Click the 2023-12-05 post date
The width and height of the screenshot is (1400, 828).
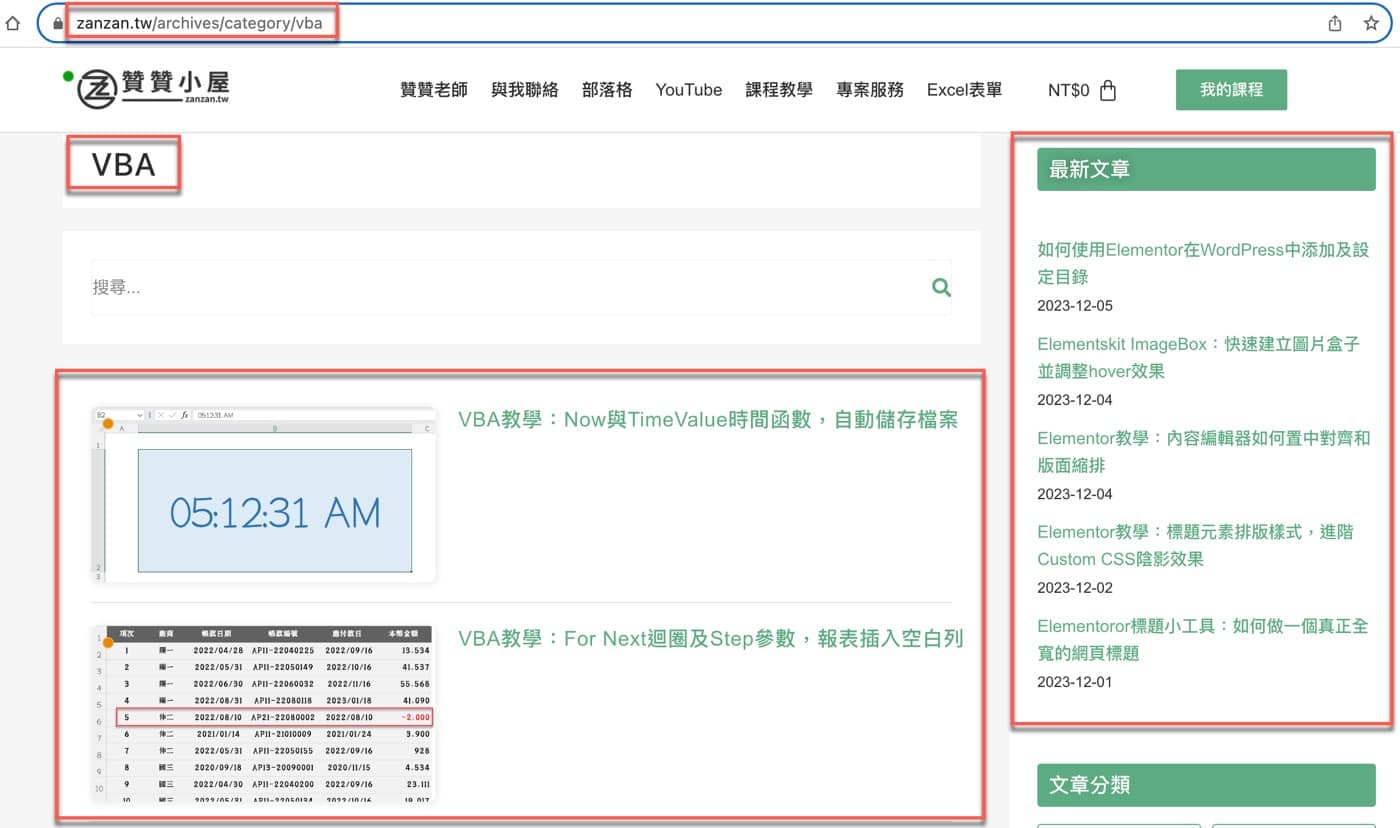(x=1075, y=306)
